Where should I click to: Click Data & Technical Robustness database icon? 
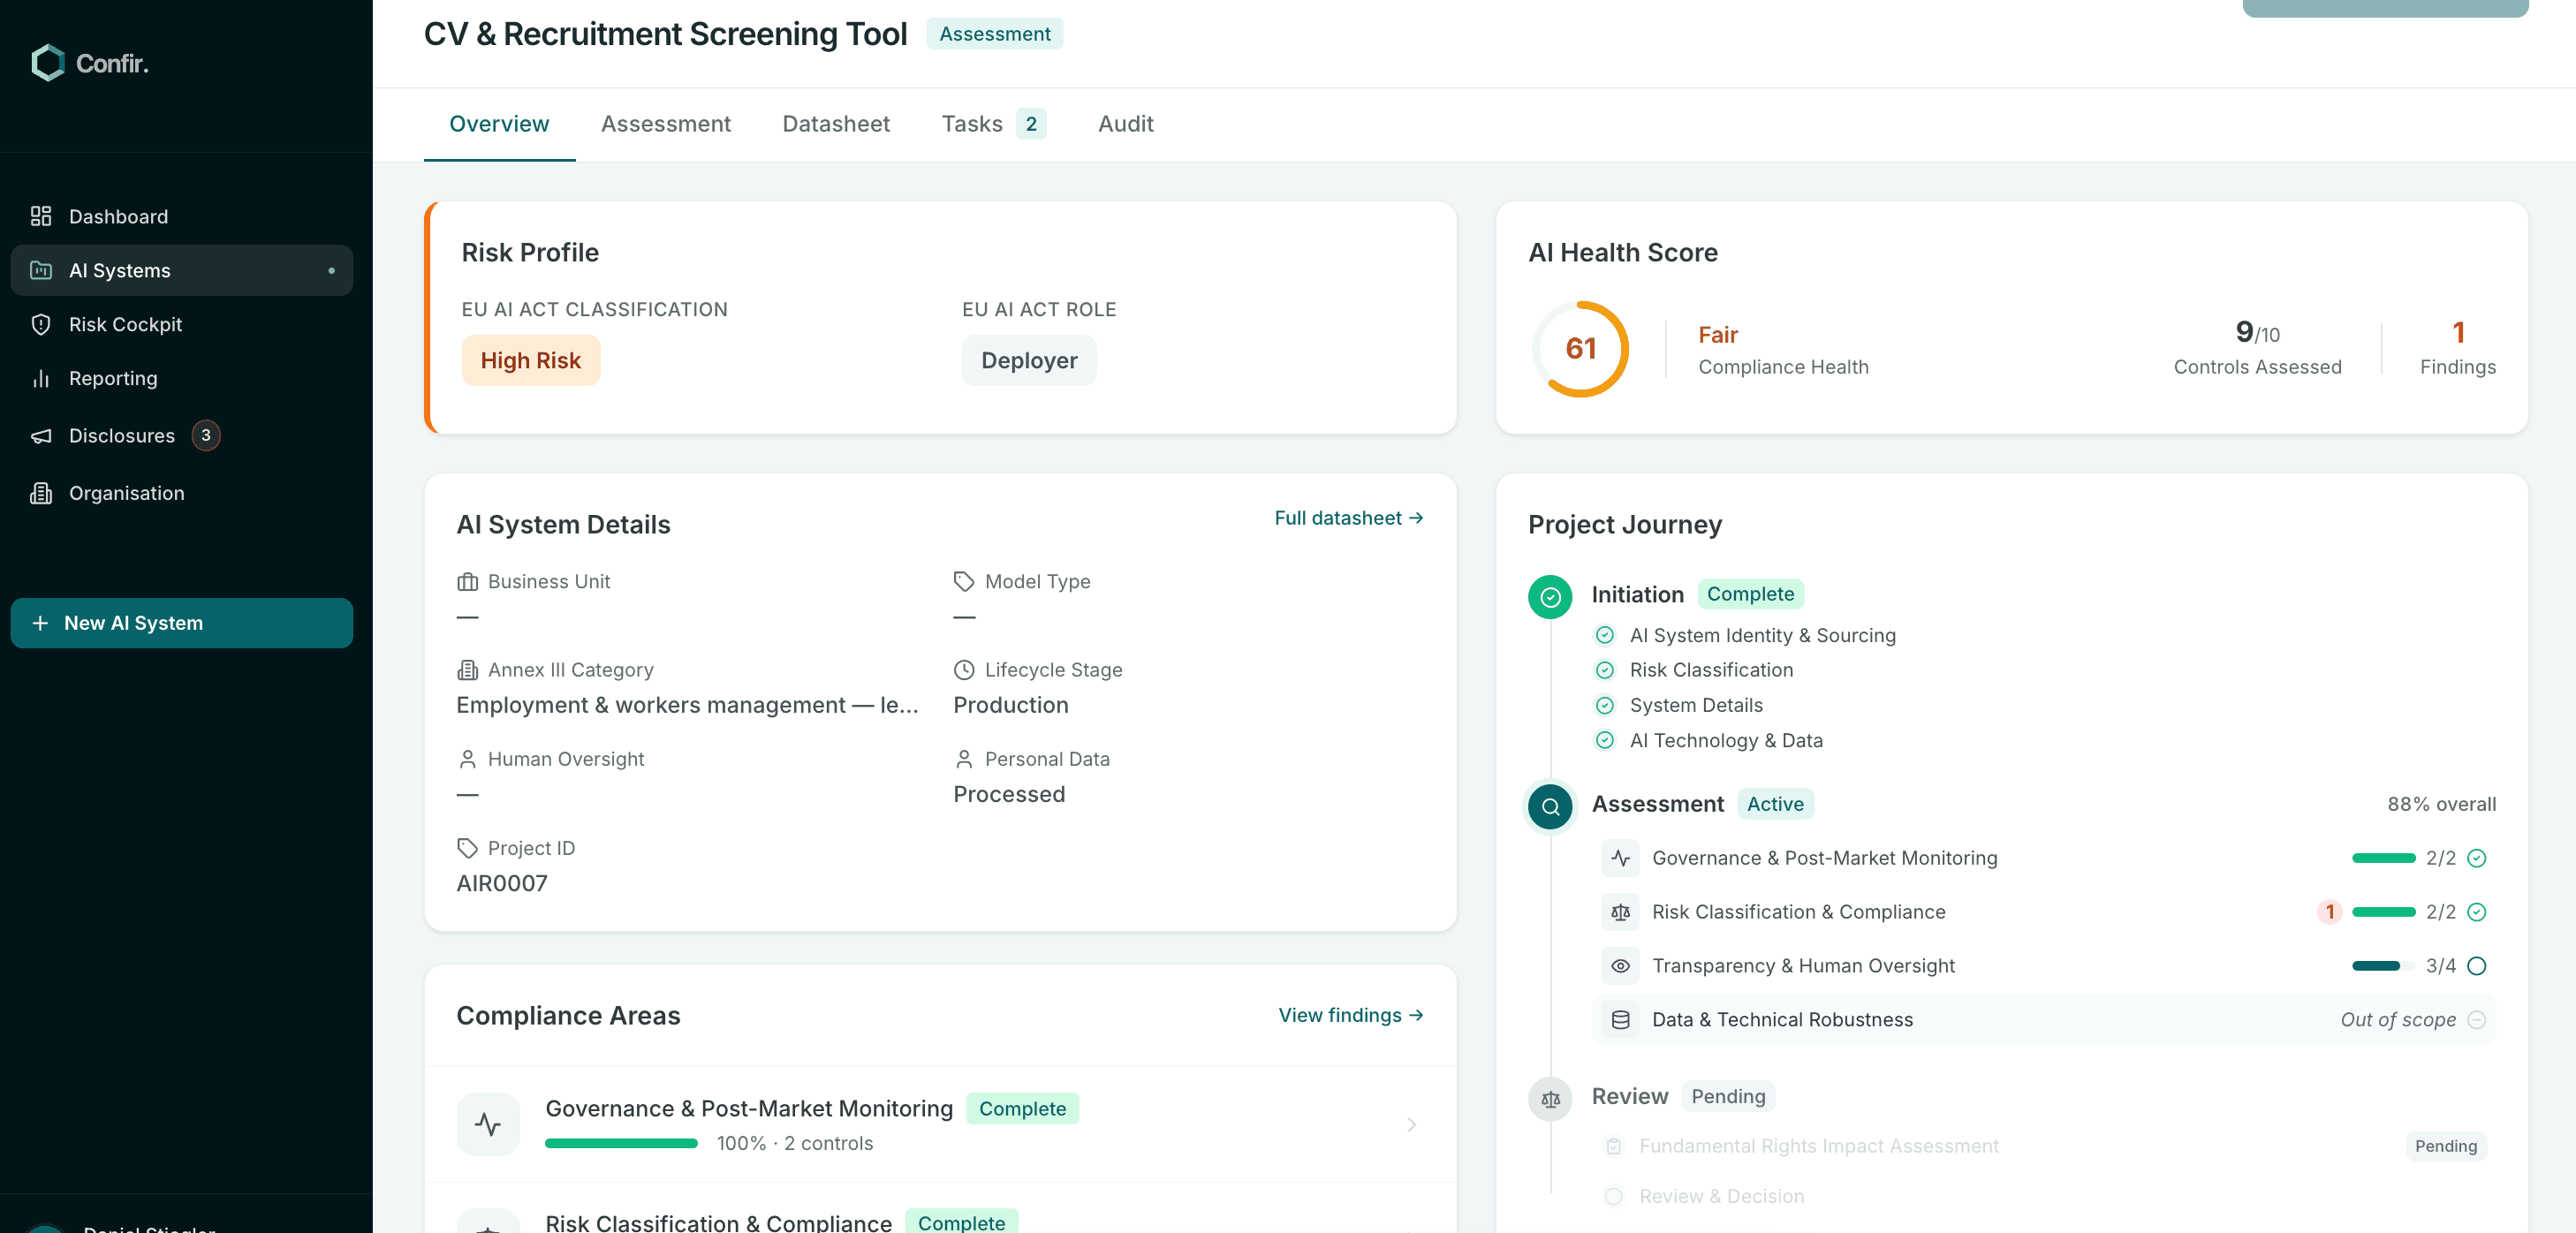(x=1620, y=1020)
